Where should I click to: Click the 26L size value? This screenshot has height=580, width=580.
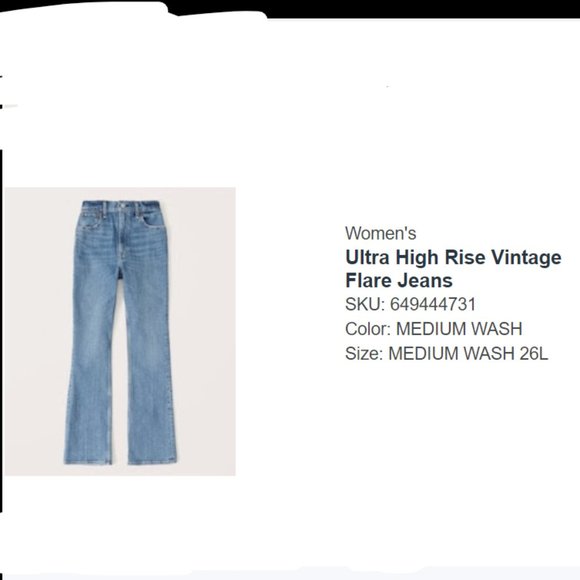coord(533,353)
